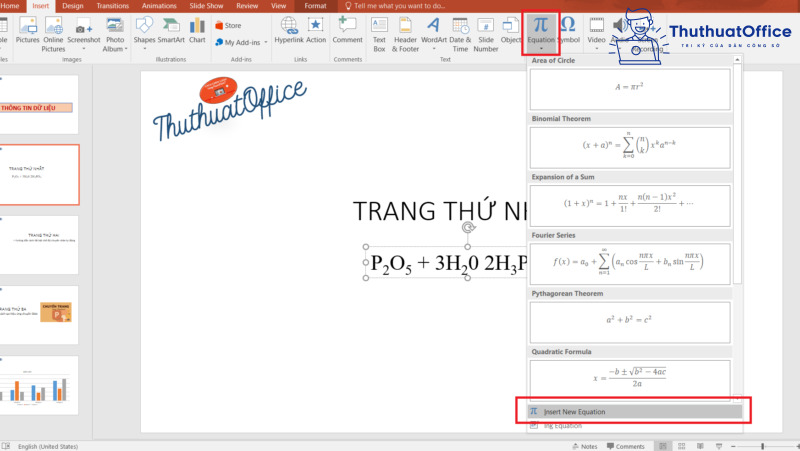
Task: Click the Equation pi icon
Action: (540, 24)
